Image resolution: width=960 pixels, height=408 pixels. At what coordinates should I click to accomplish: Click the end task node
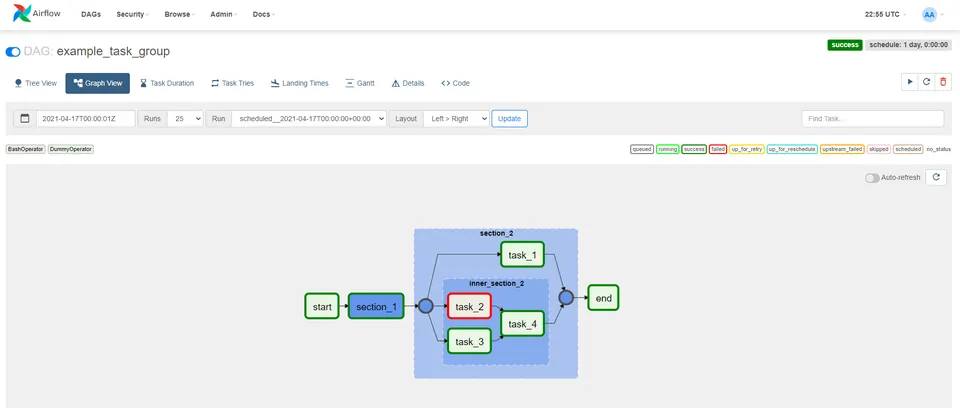click(603, 298)
